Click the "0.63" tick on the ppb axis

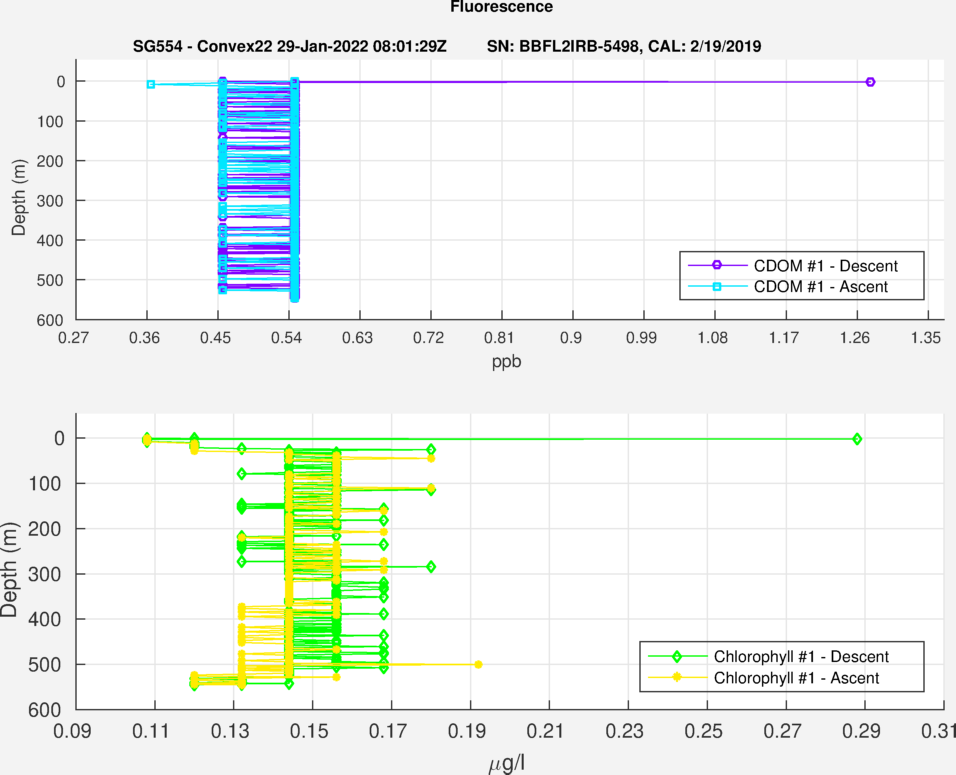(x=357, y=338)
